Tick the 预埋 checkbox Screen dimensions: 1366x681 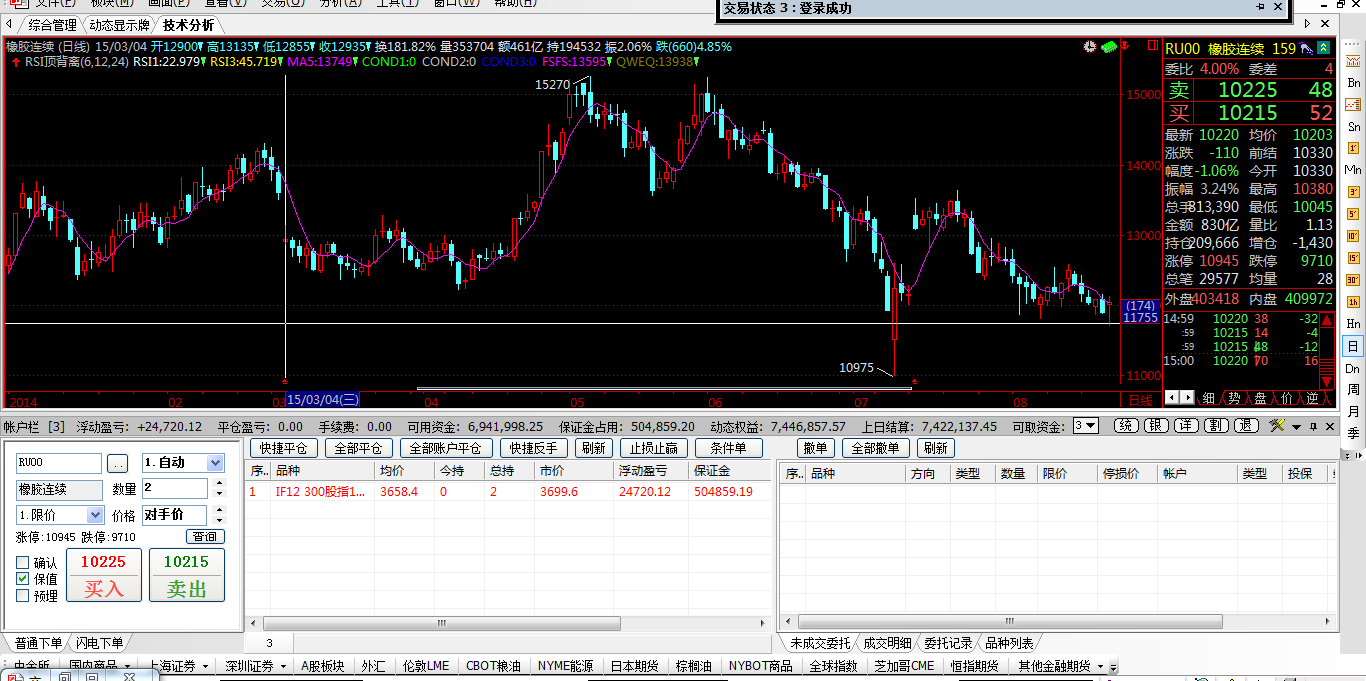click(x=23, y=596)
